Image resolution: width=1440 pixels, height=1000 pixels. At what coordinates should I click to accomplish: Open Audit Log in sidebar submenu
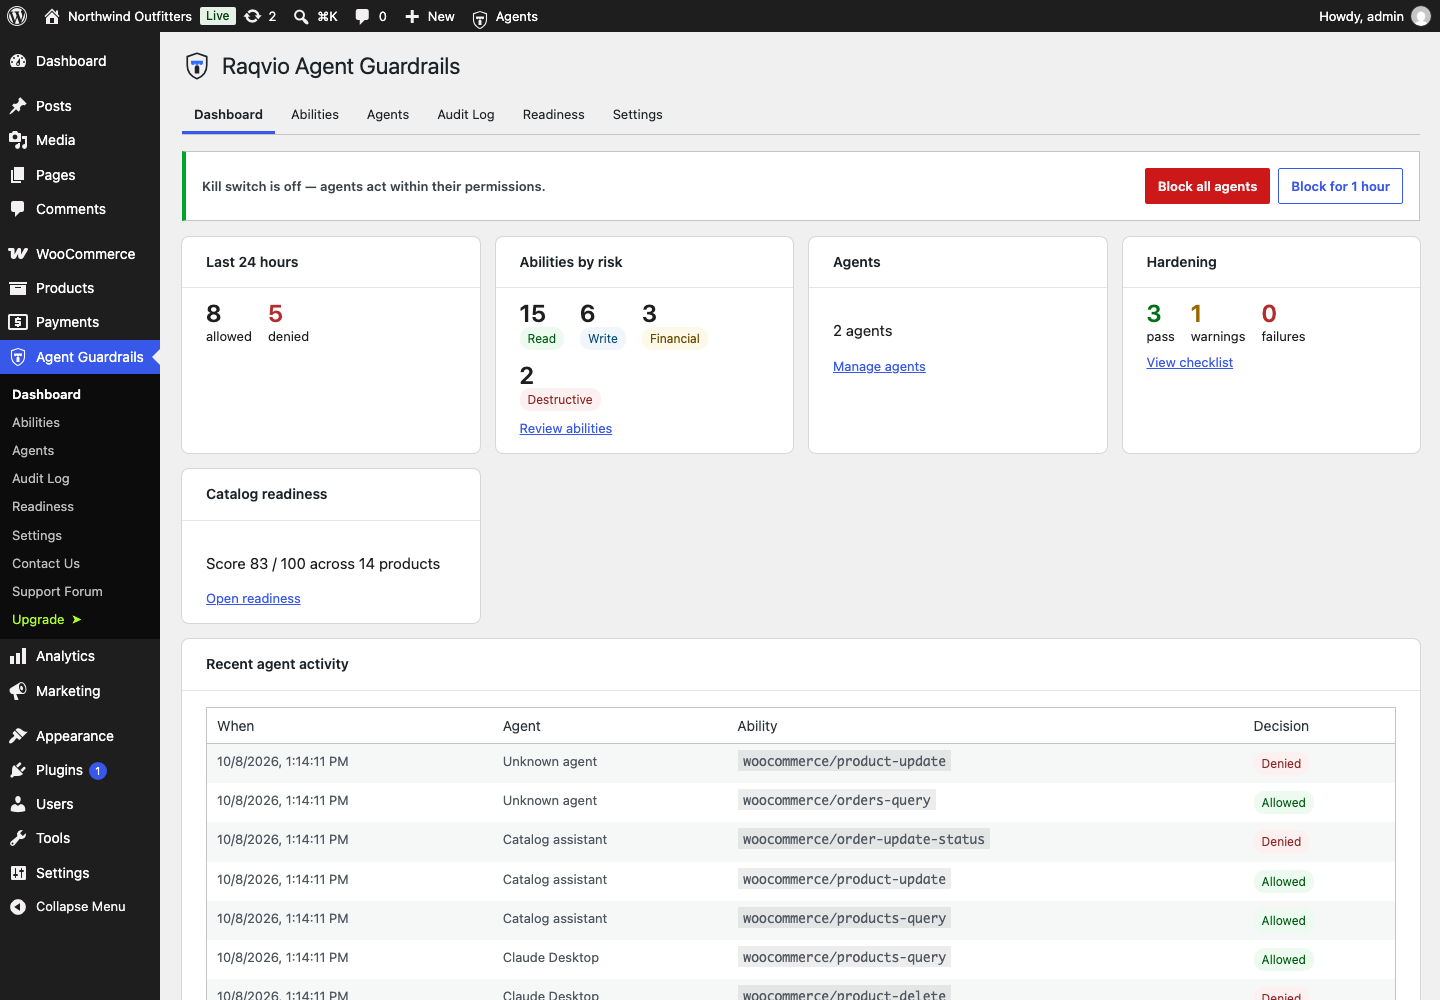41,479
